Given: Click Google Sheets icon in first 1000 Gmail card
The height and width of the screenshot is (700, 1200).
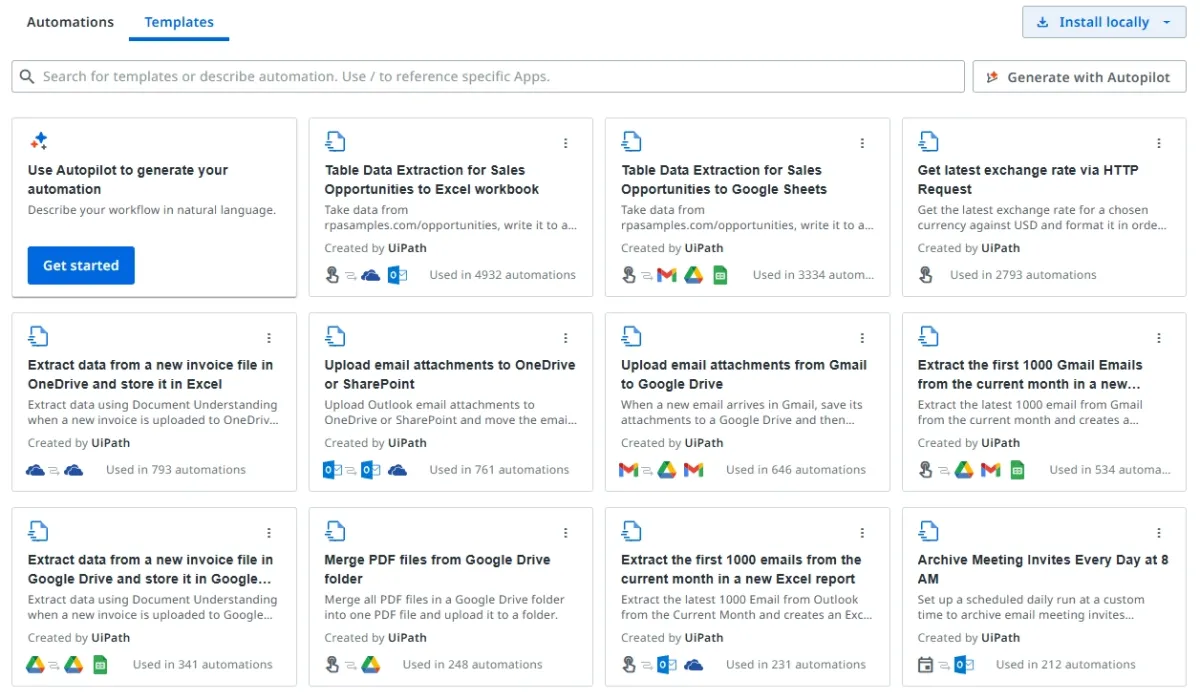Looking at the screenshot, I should click(x=1017, y=470).
